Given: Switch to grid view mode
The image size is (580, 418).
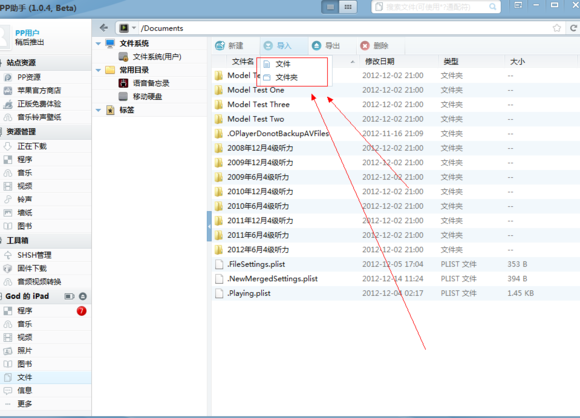Looking at the screenshot, I should tap(348, 7).
